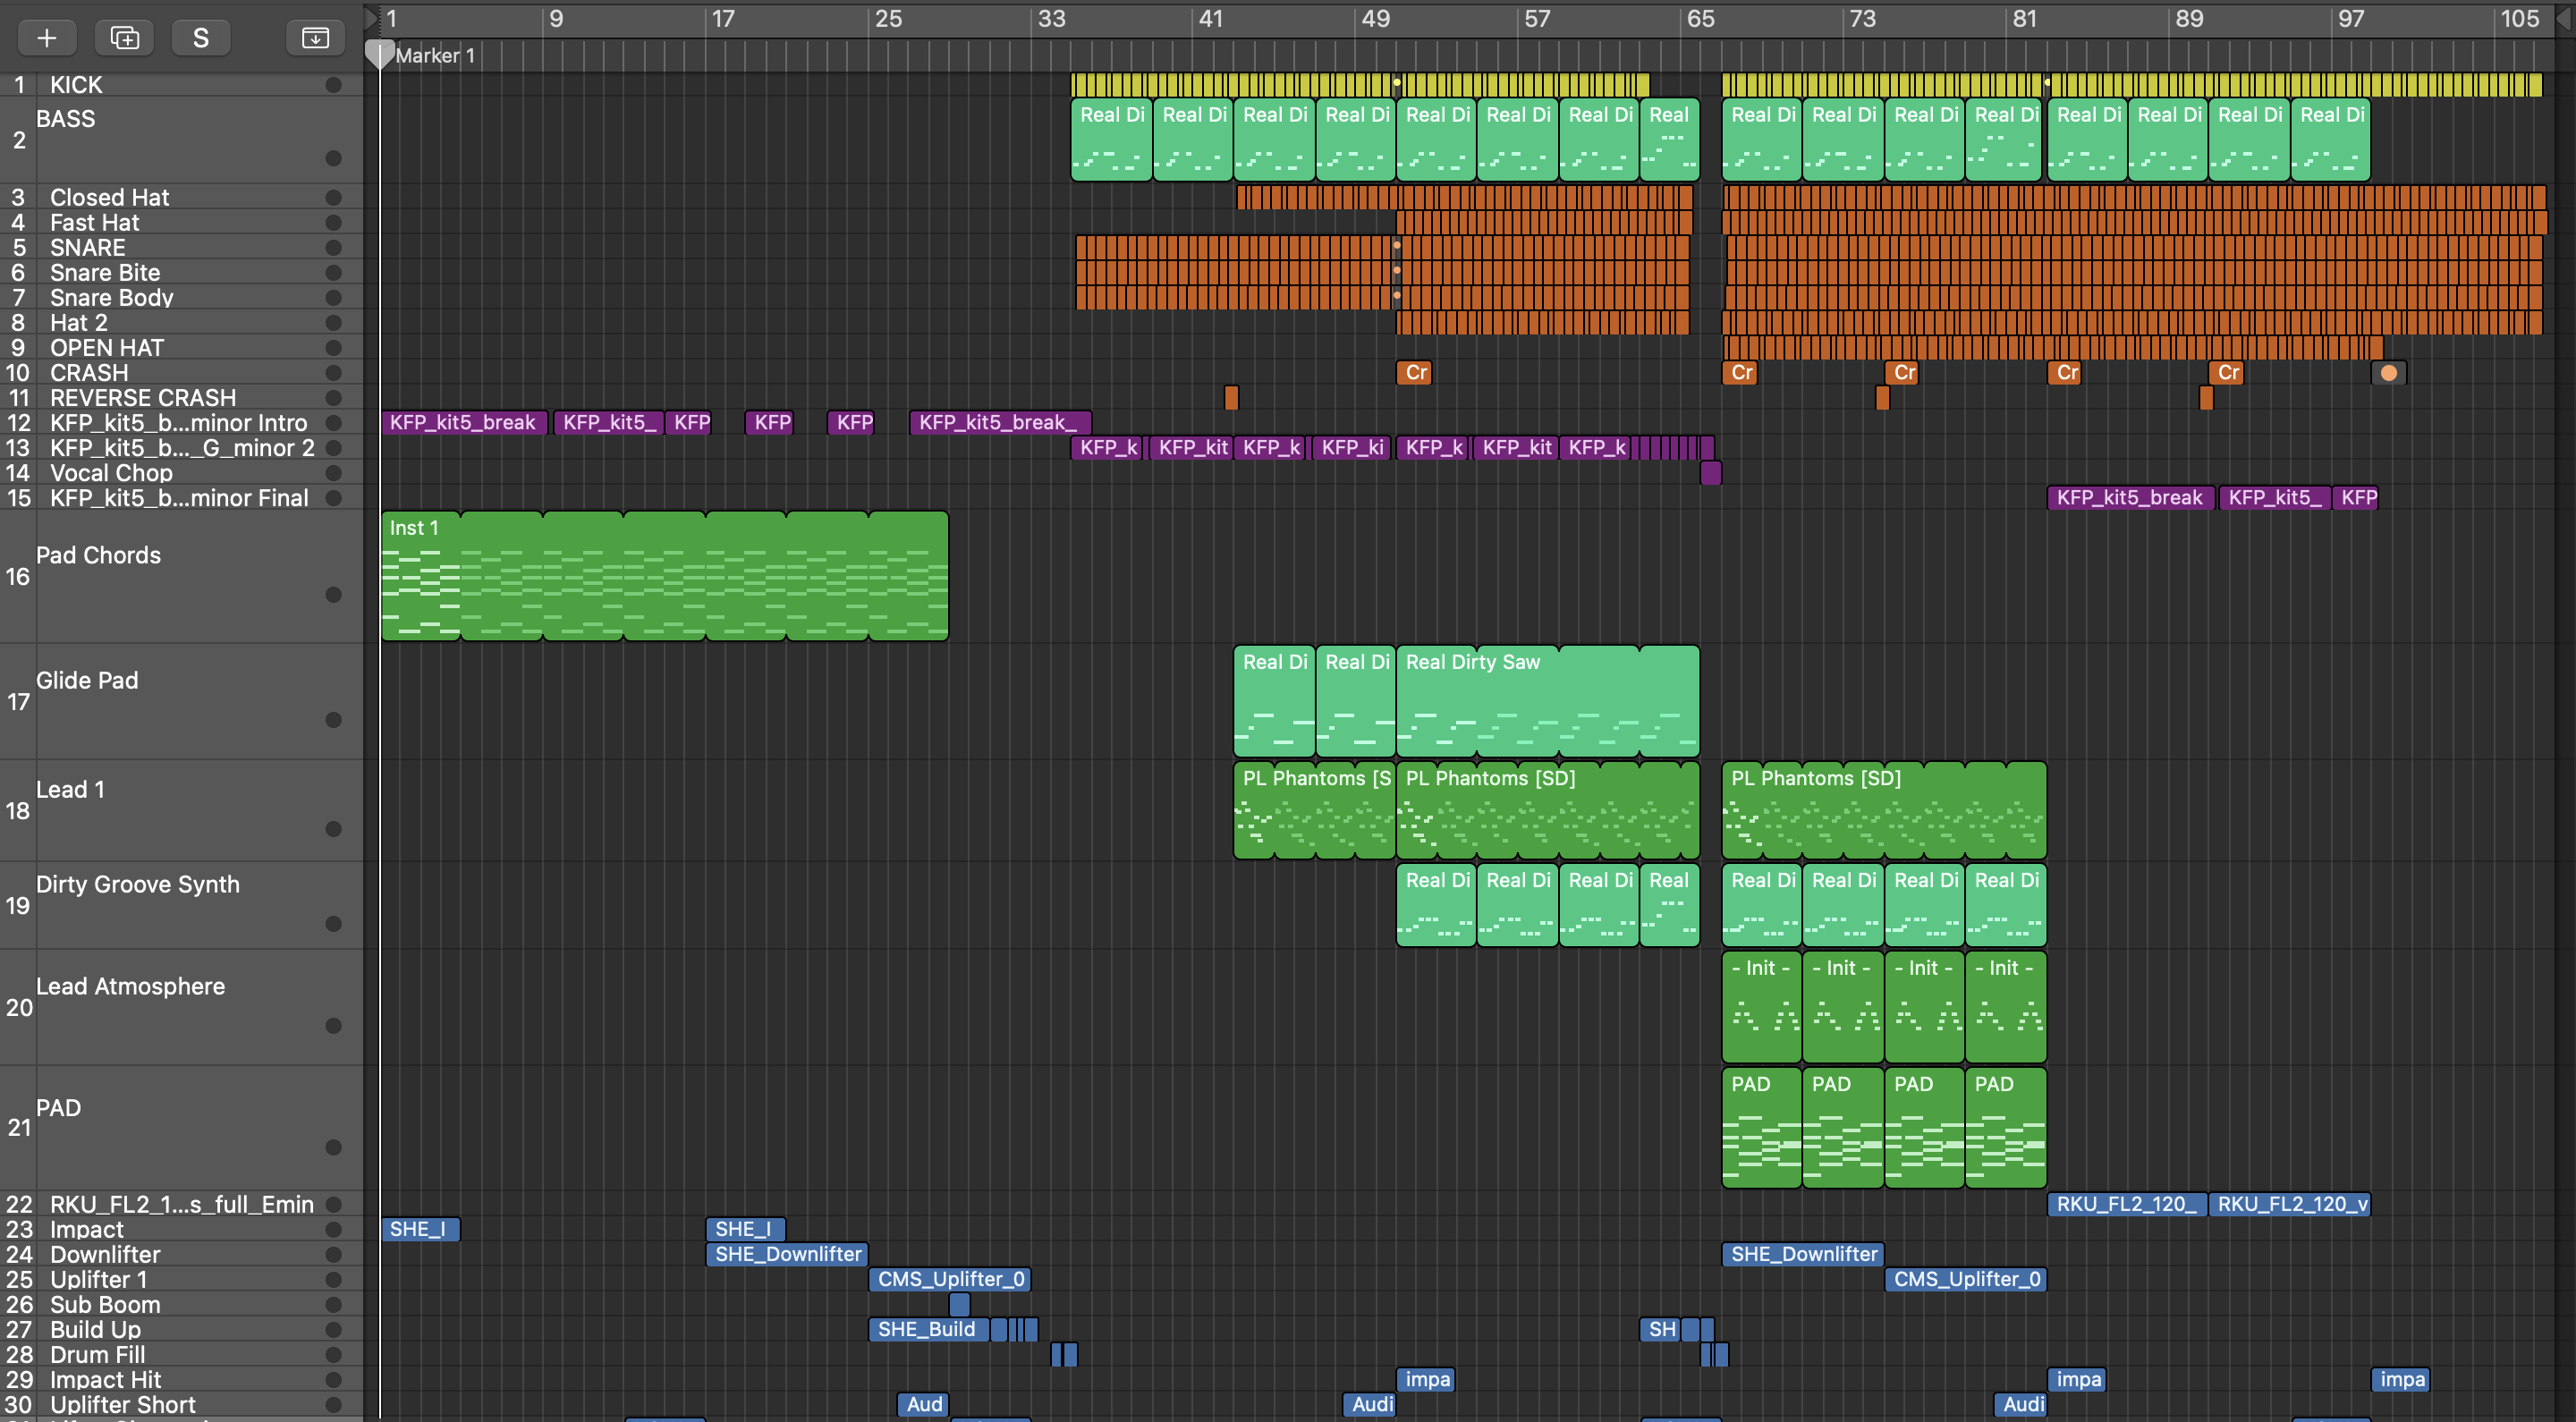2576x1422 pixels.
Task: Click the Add Track plus button
Action: pyautogui.click(x=46, y=38)
